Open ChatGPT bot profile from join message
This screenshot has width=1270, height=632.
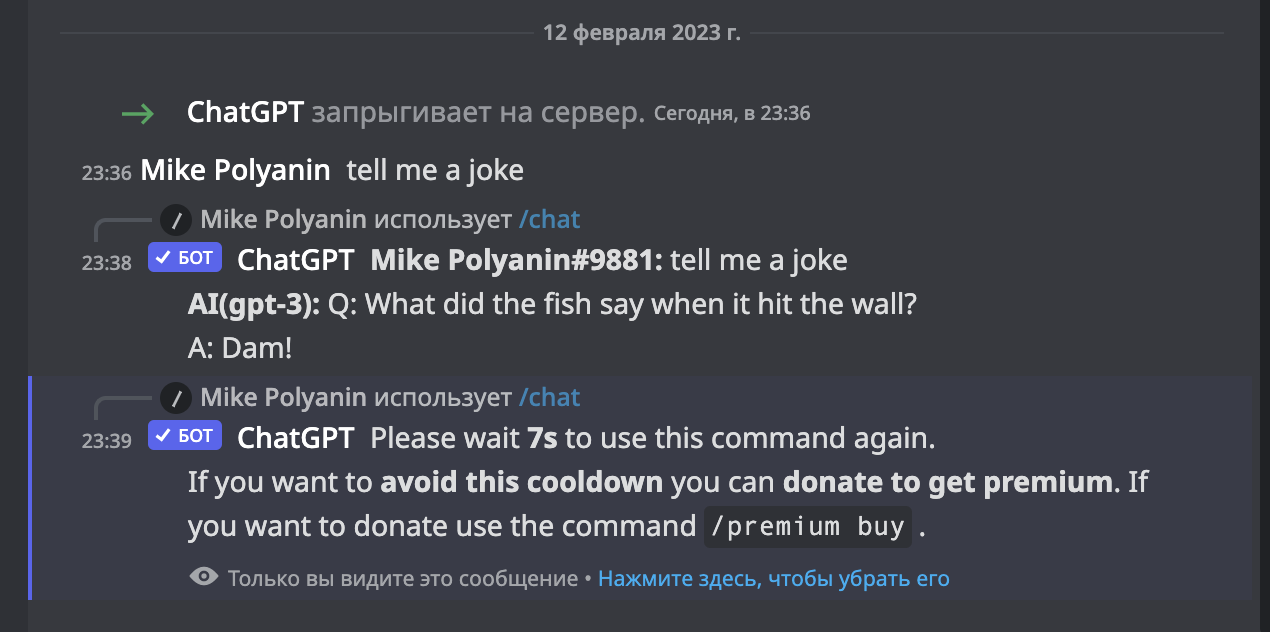pyautogui.click(x=244, y=112)
